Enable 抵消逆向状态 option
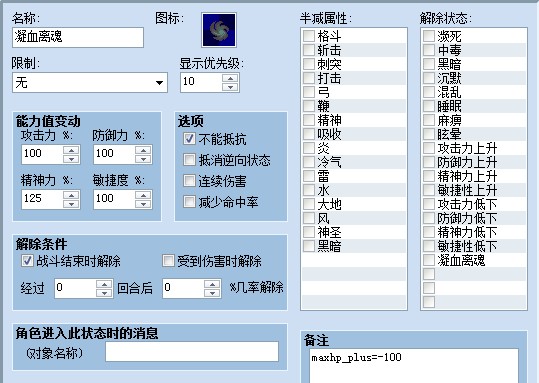The height and width of the screenshot is (383, 539). tap(189, 160)
